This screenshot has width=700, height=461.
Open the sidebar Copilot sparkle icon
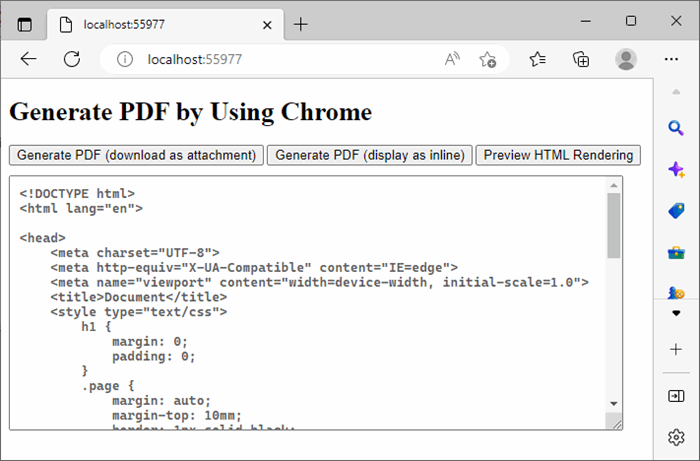(676, 170)
